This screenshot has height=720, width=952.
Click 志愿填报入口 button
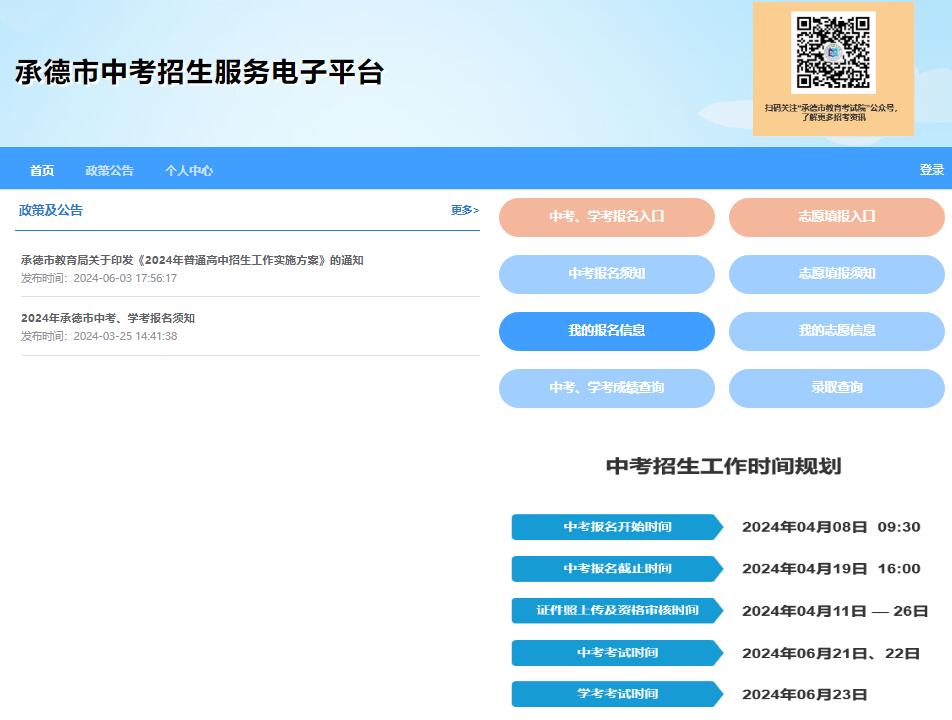(x=836, y=217)
